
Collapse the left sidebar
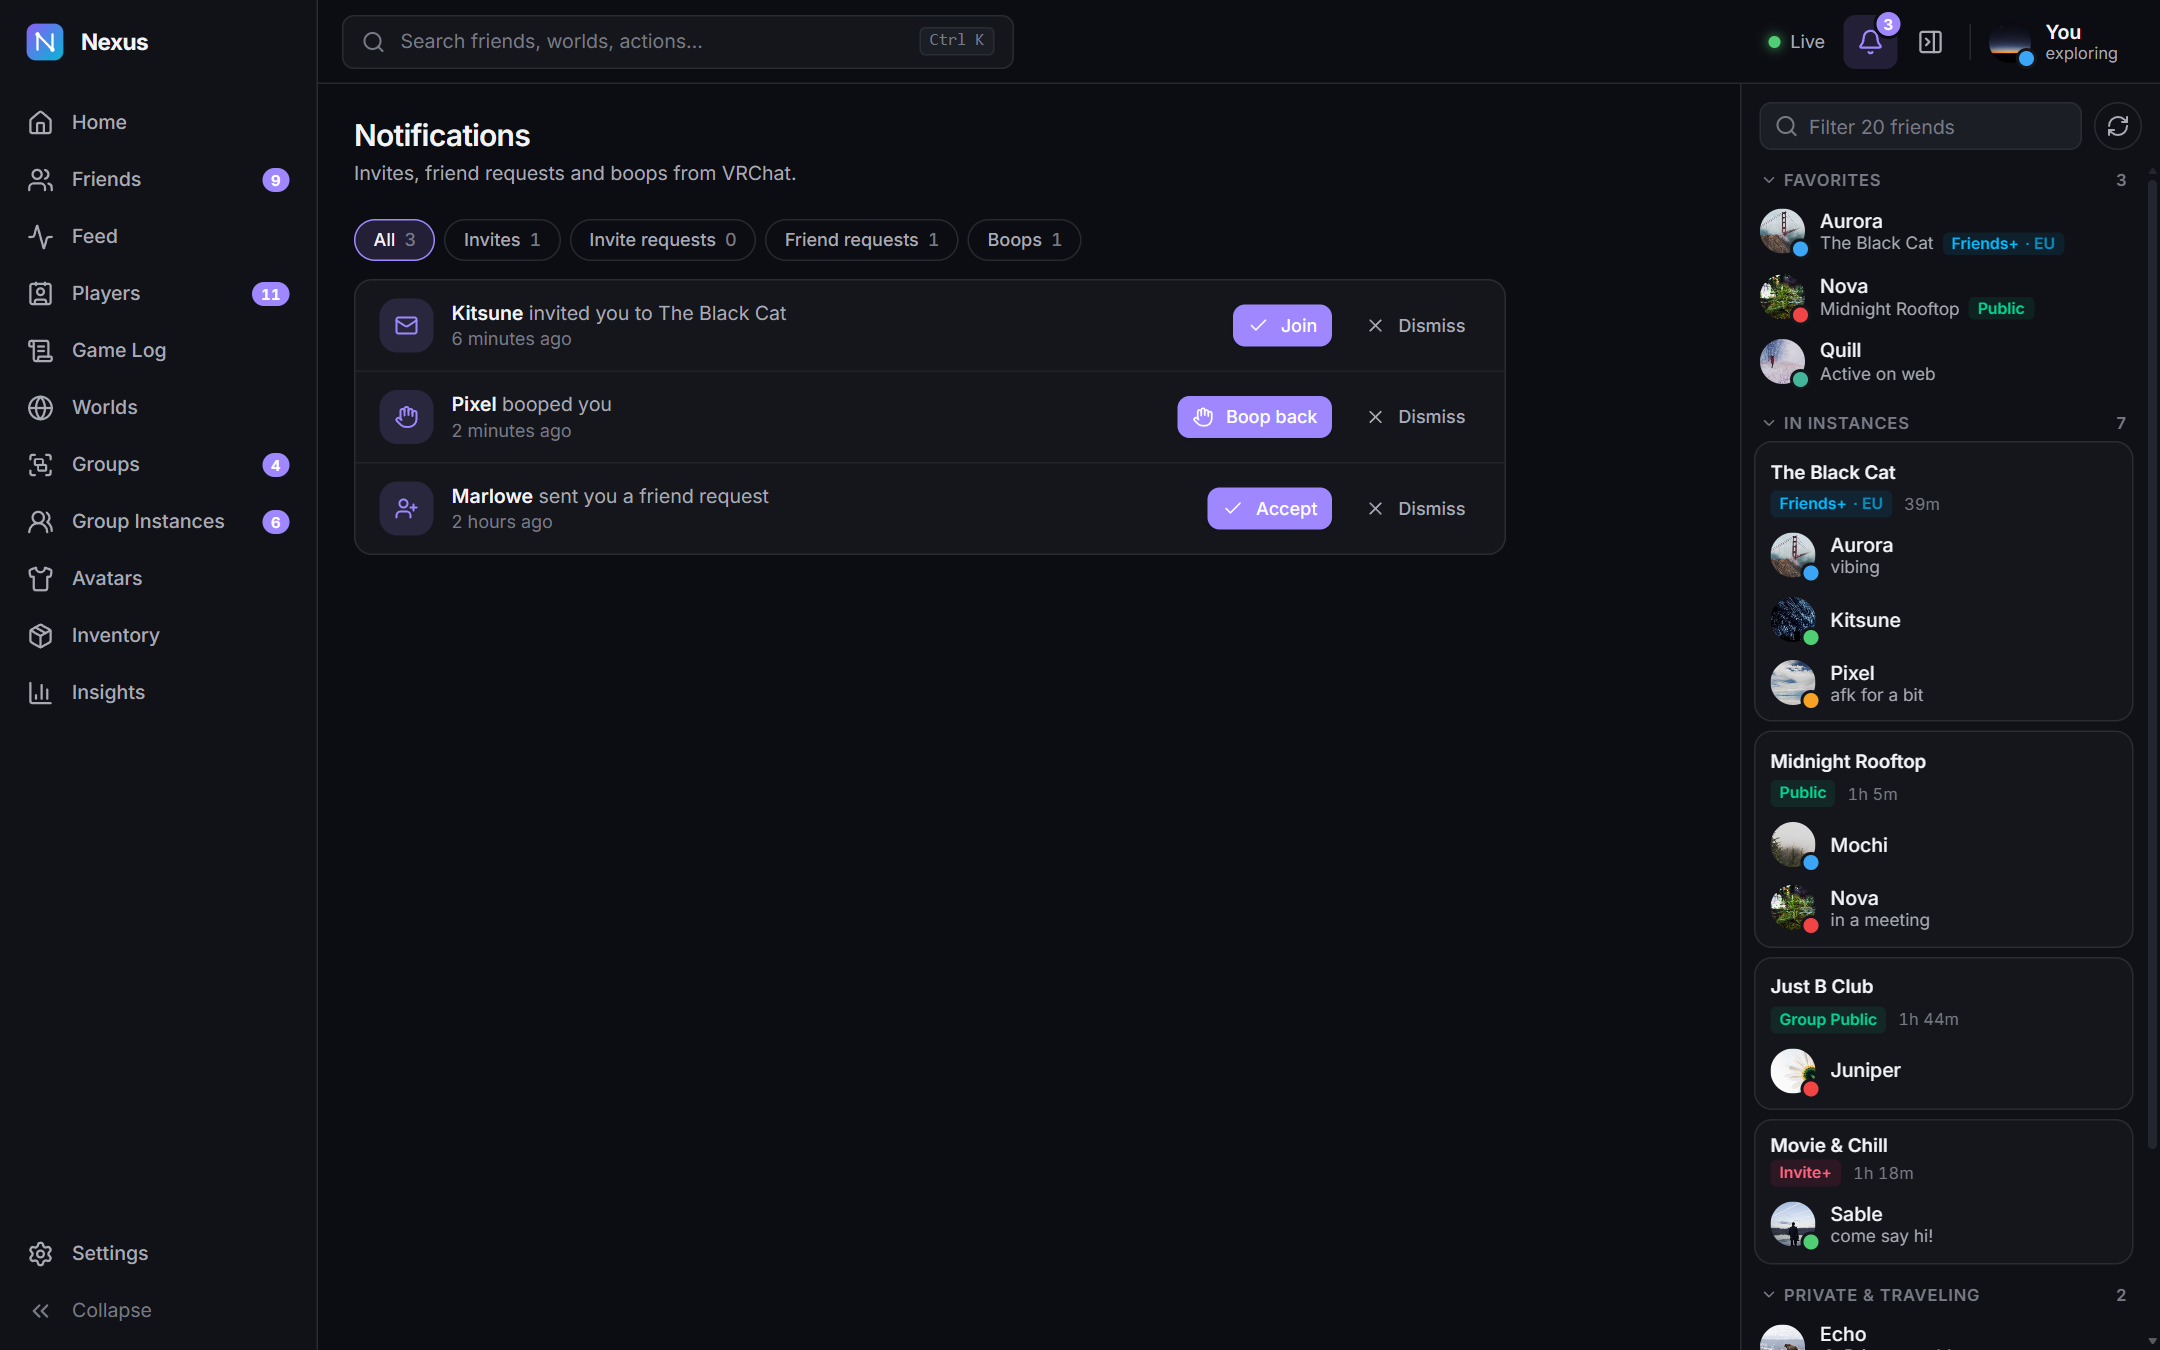[x=159, y=1310]
